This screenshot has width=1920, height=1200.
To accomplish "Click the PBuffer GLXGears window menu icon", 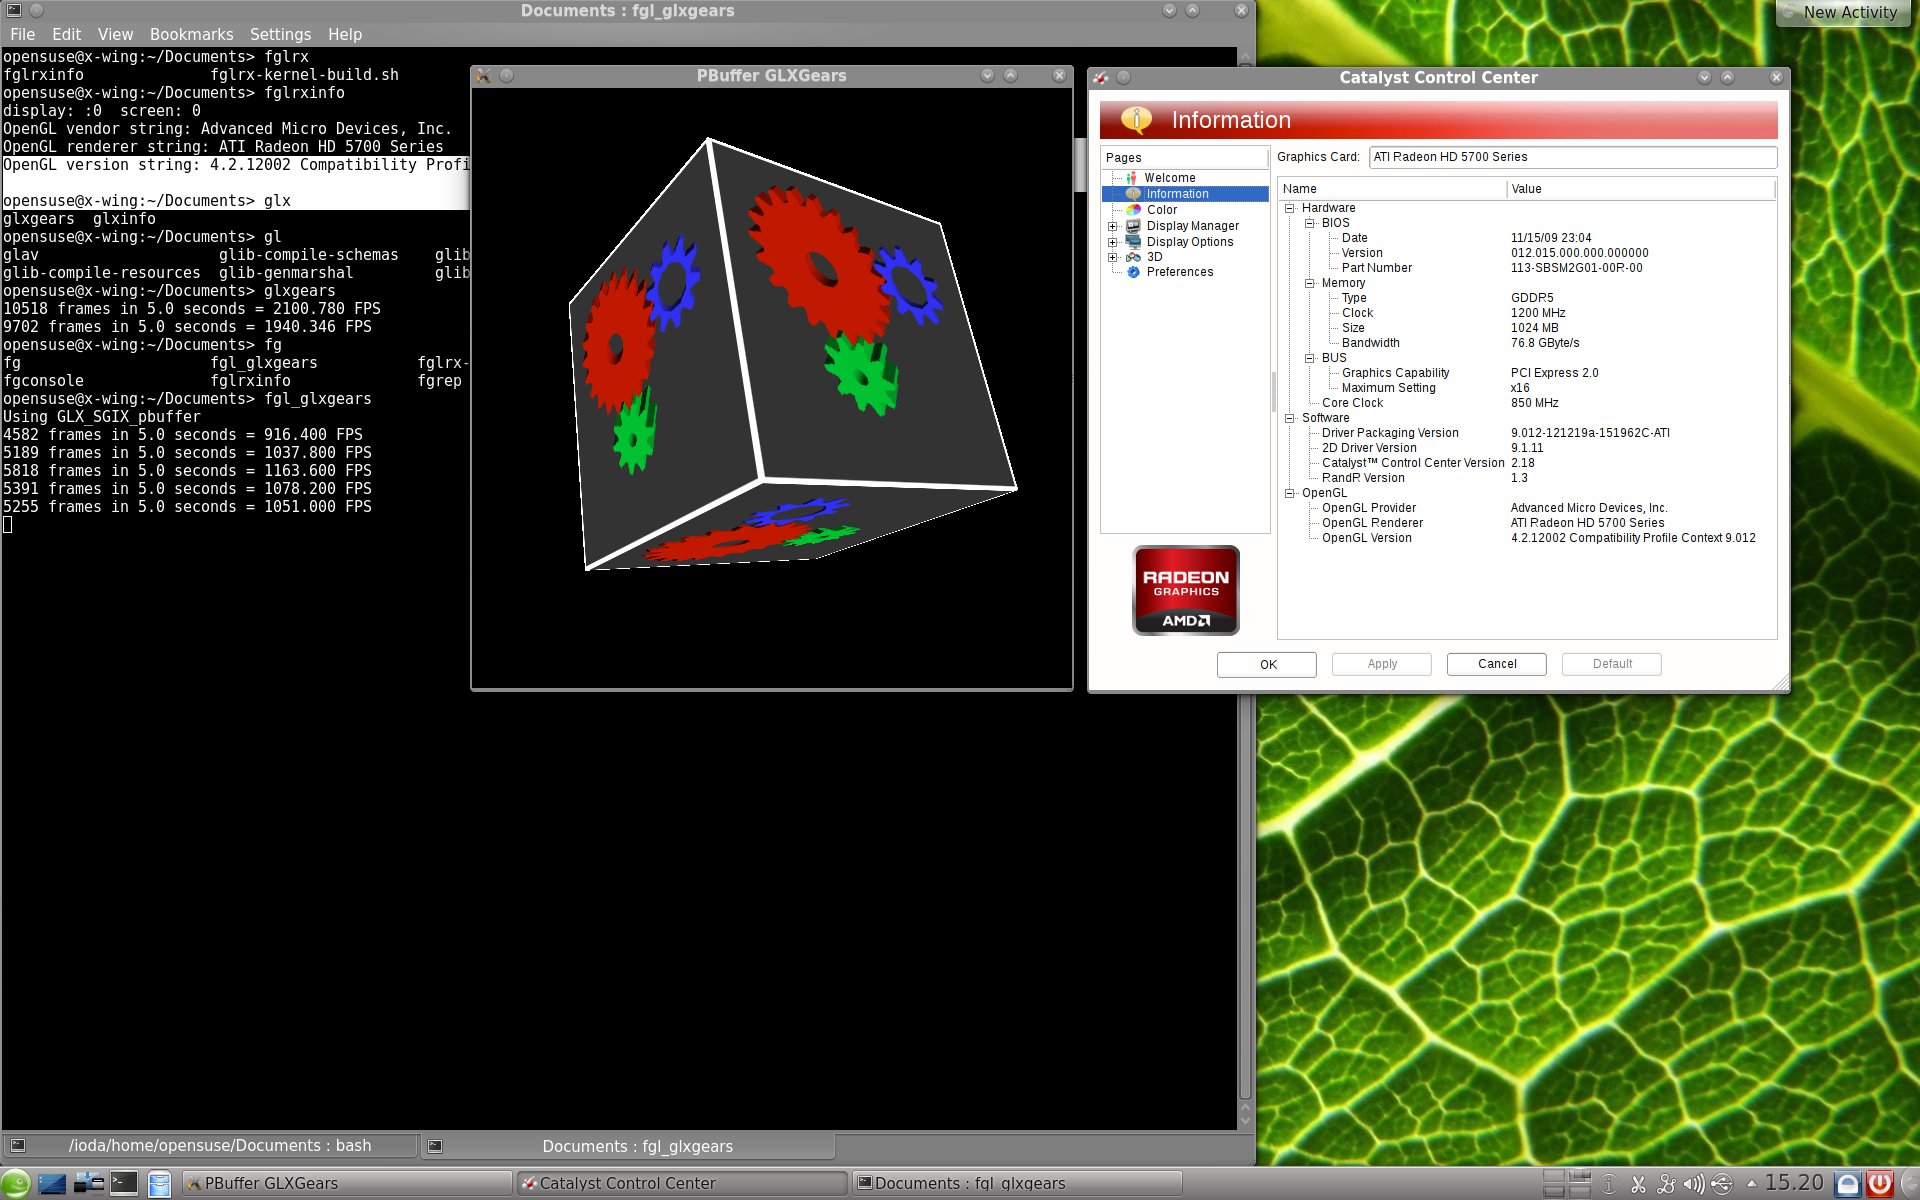I will tap(484, 76).
